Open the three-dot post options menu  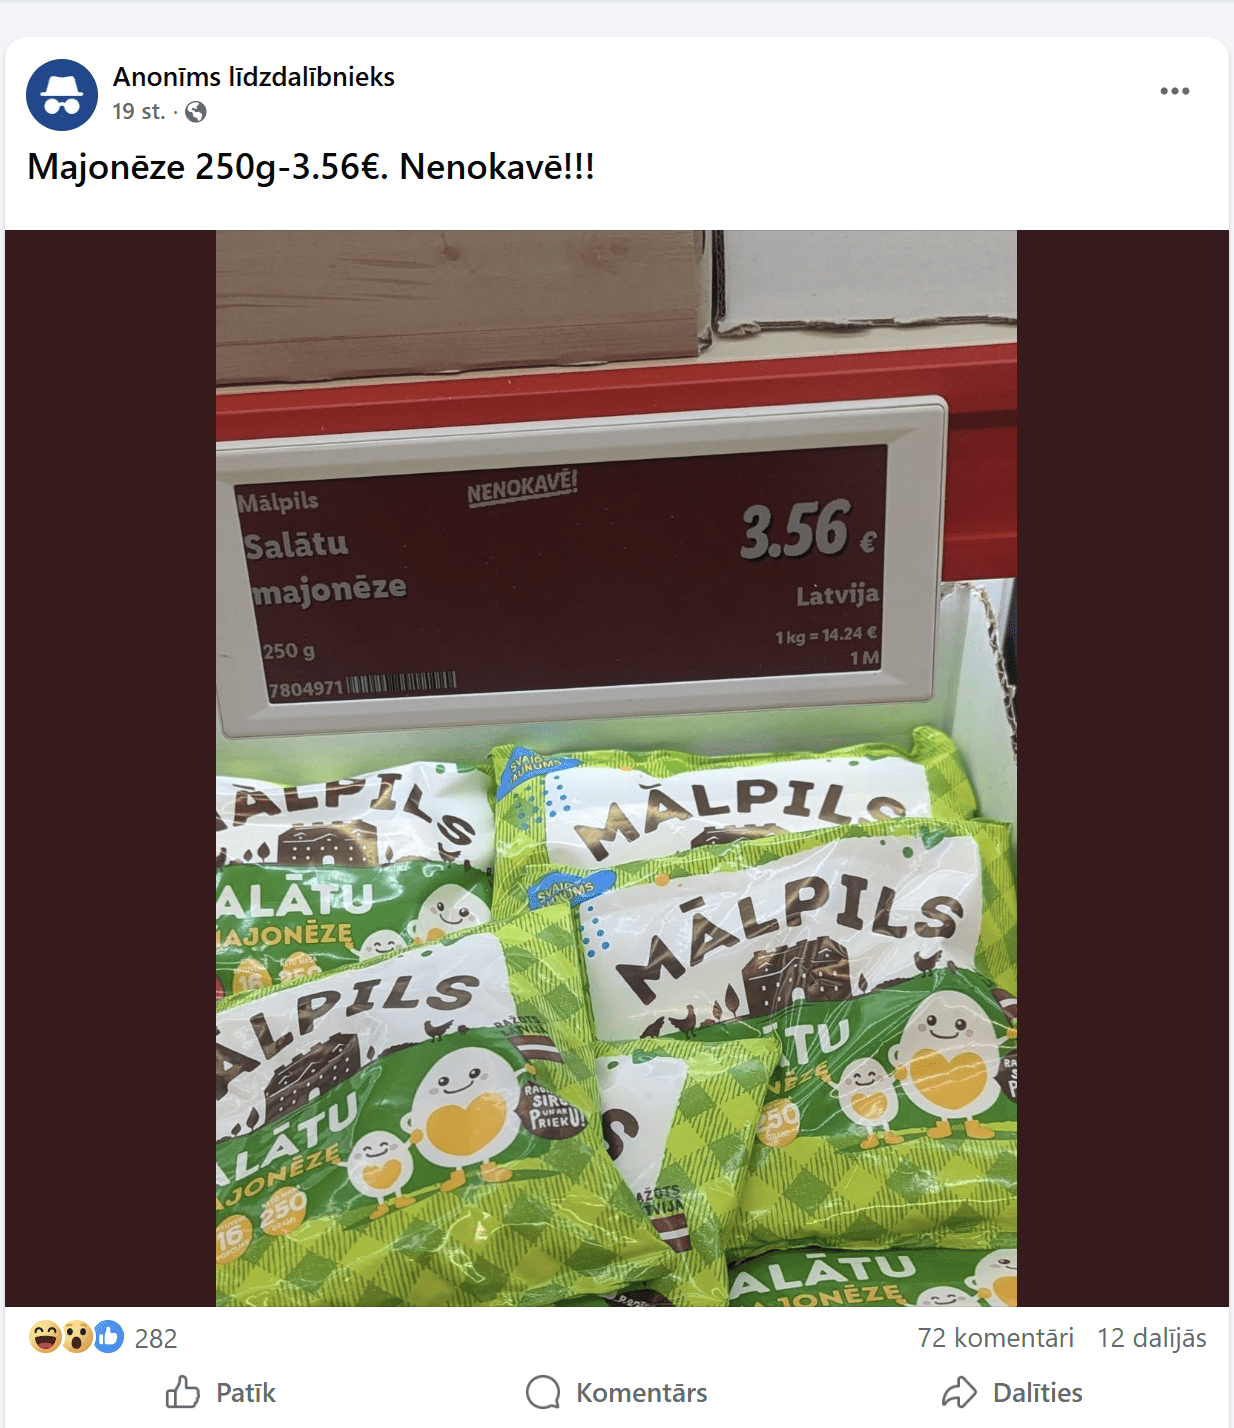click(1174, 91)
